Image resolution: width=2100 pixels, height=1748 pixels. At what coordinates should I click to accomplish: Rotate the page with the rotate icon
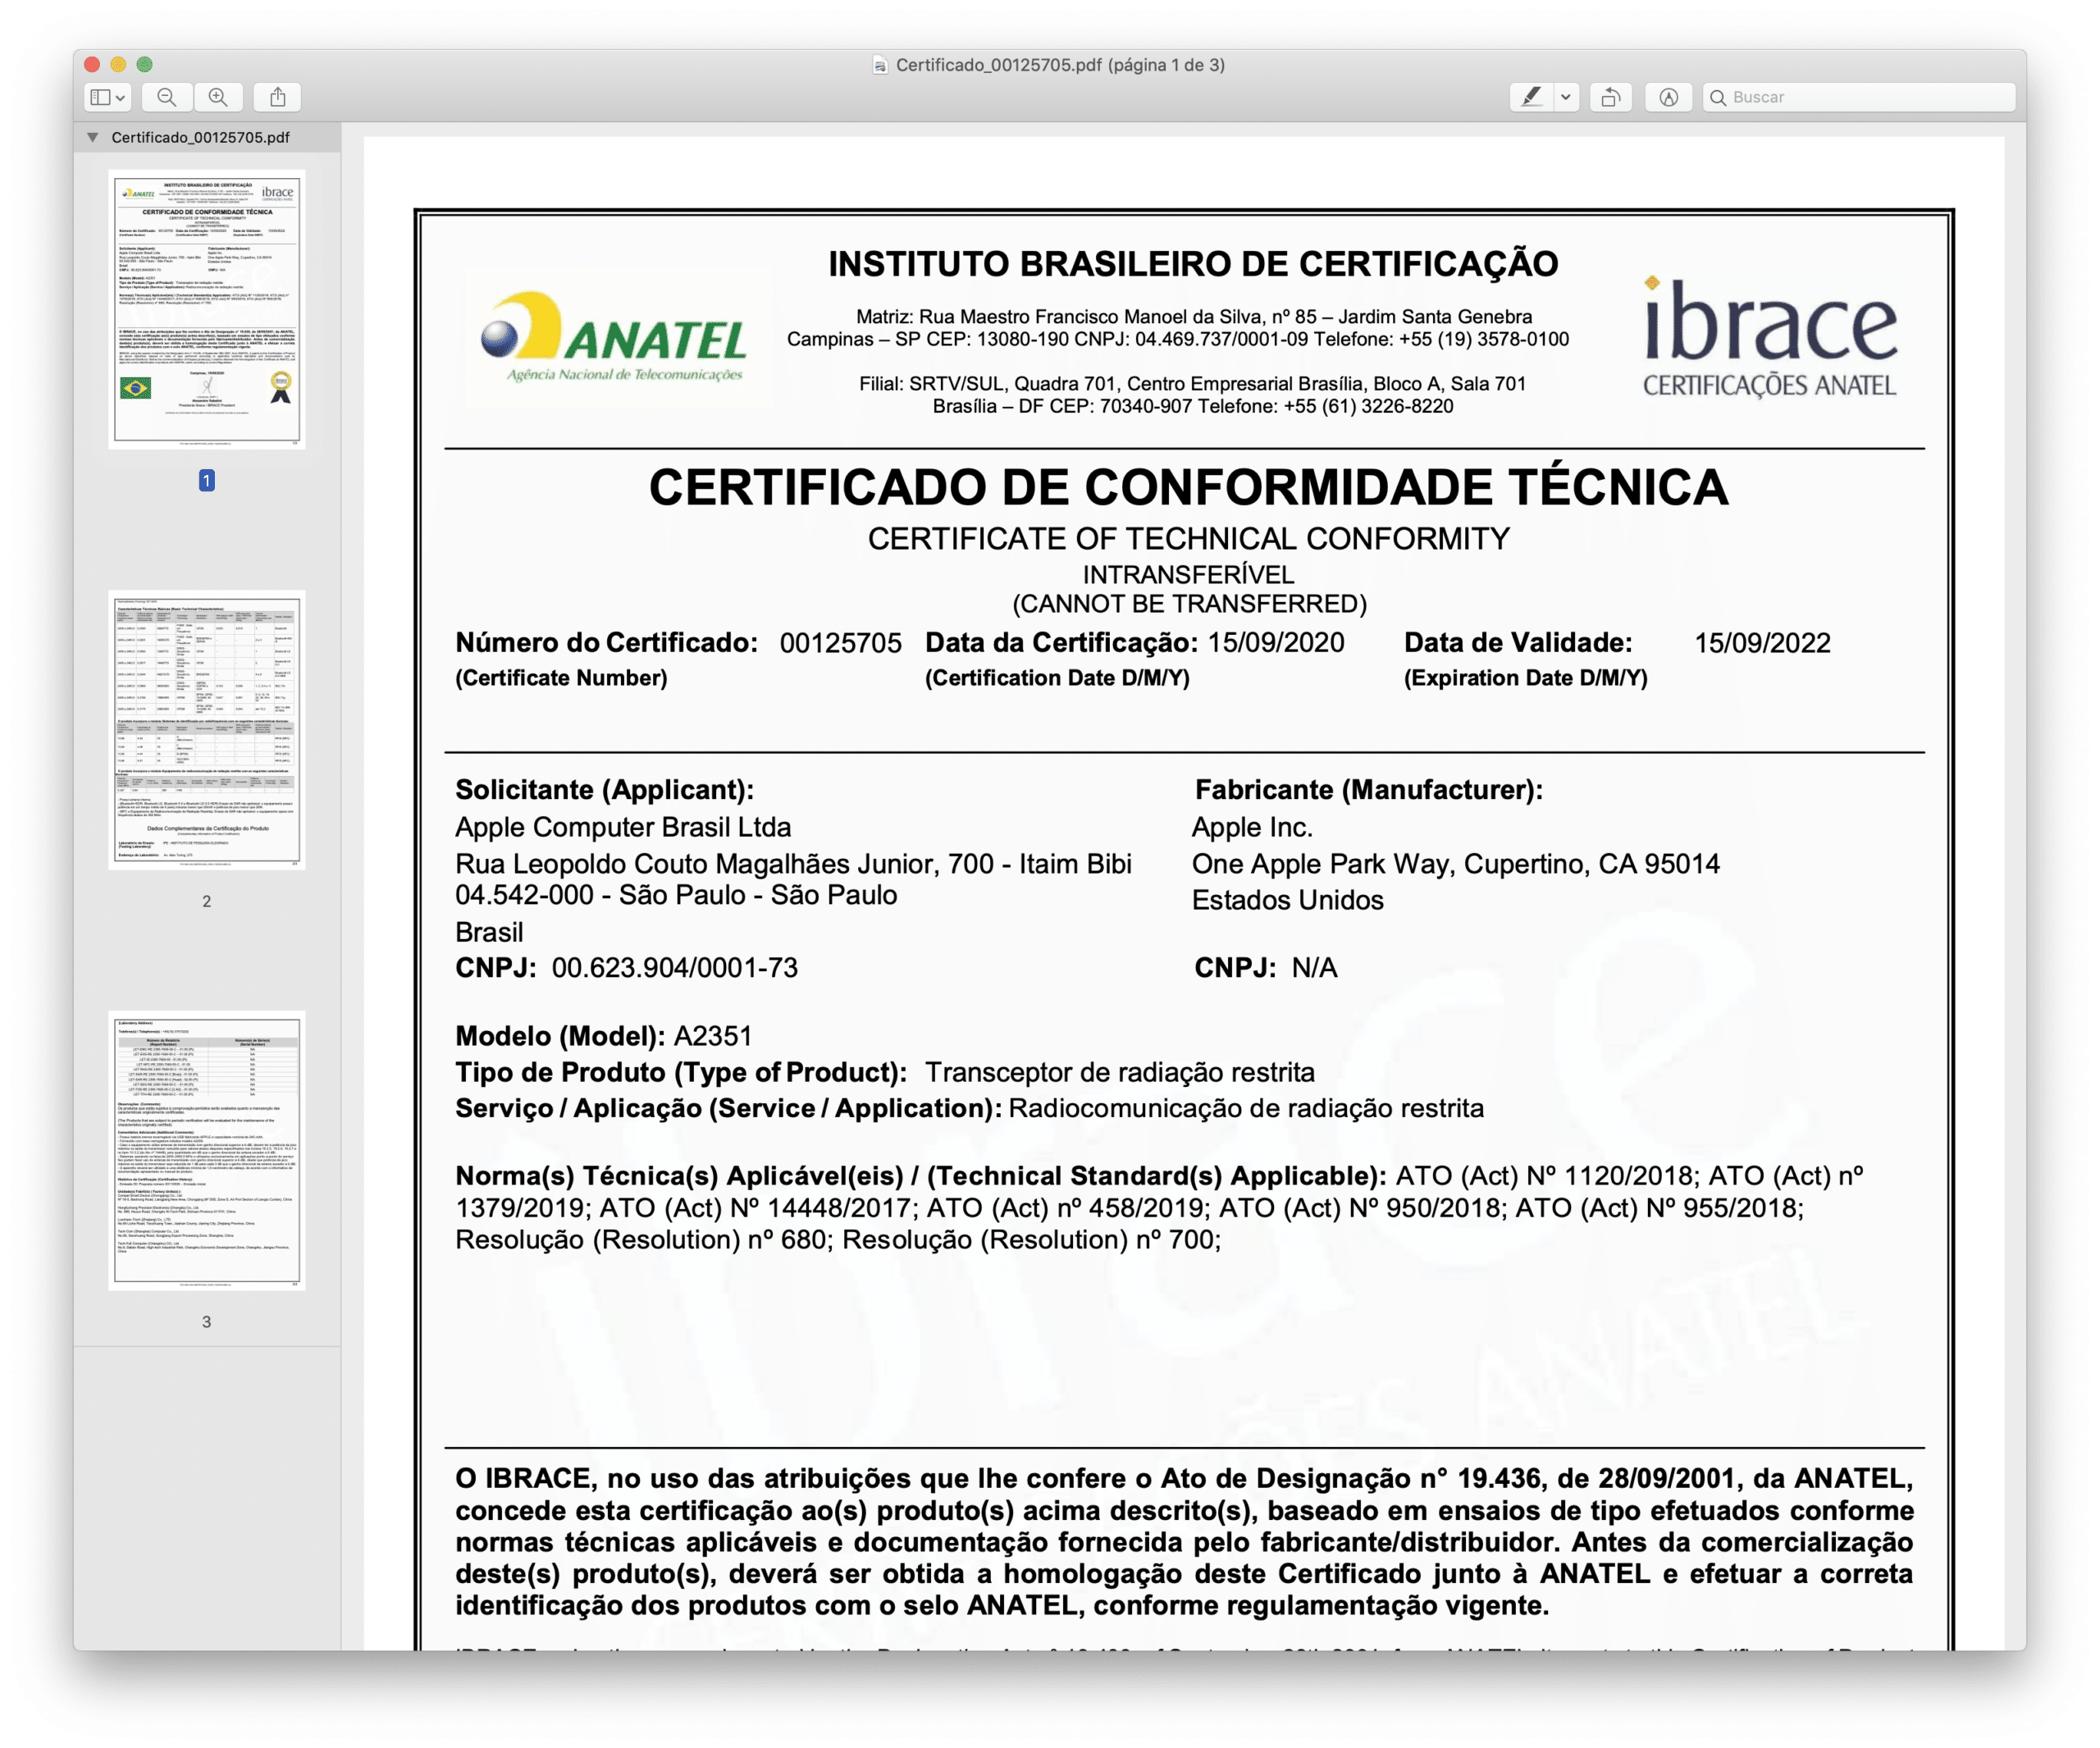[1610, 97]
